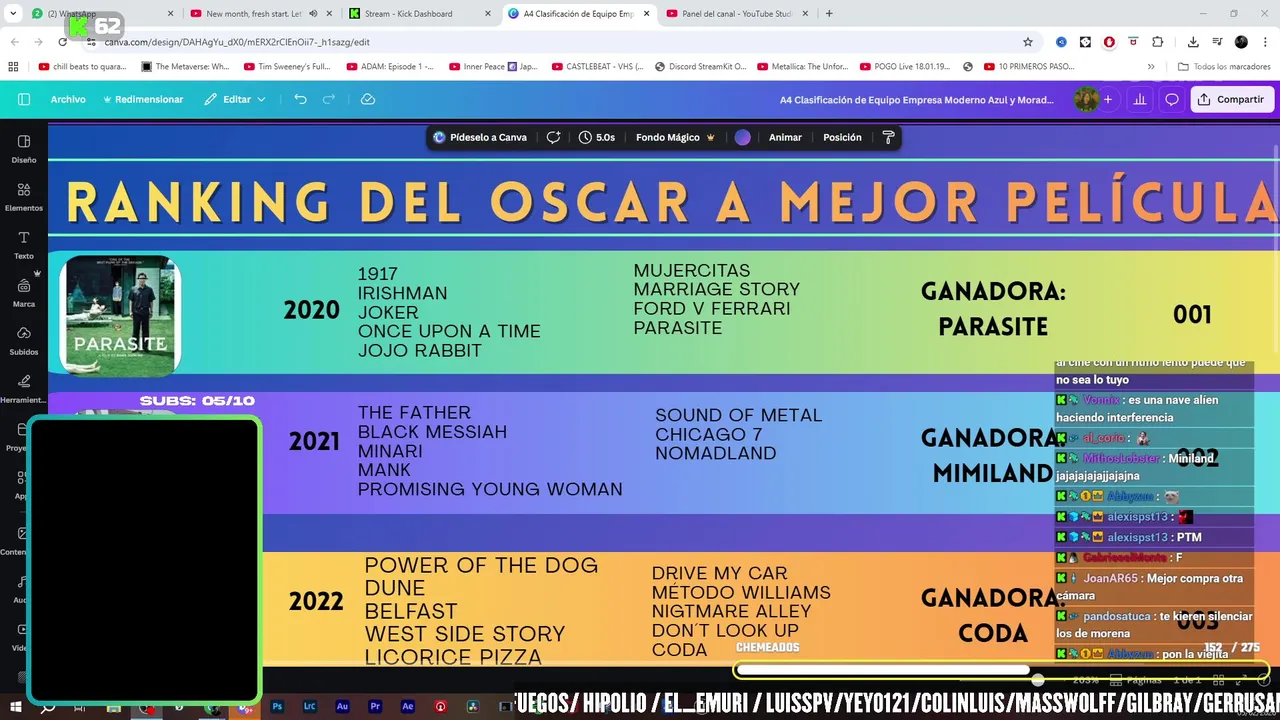The width and height of the screenshot is (1280, 720).
Task: Open the chill beats bookmark
Action: pyautogui.click(x=83, y=66)
